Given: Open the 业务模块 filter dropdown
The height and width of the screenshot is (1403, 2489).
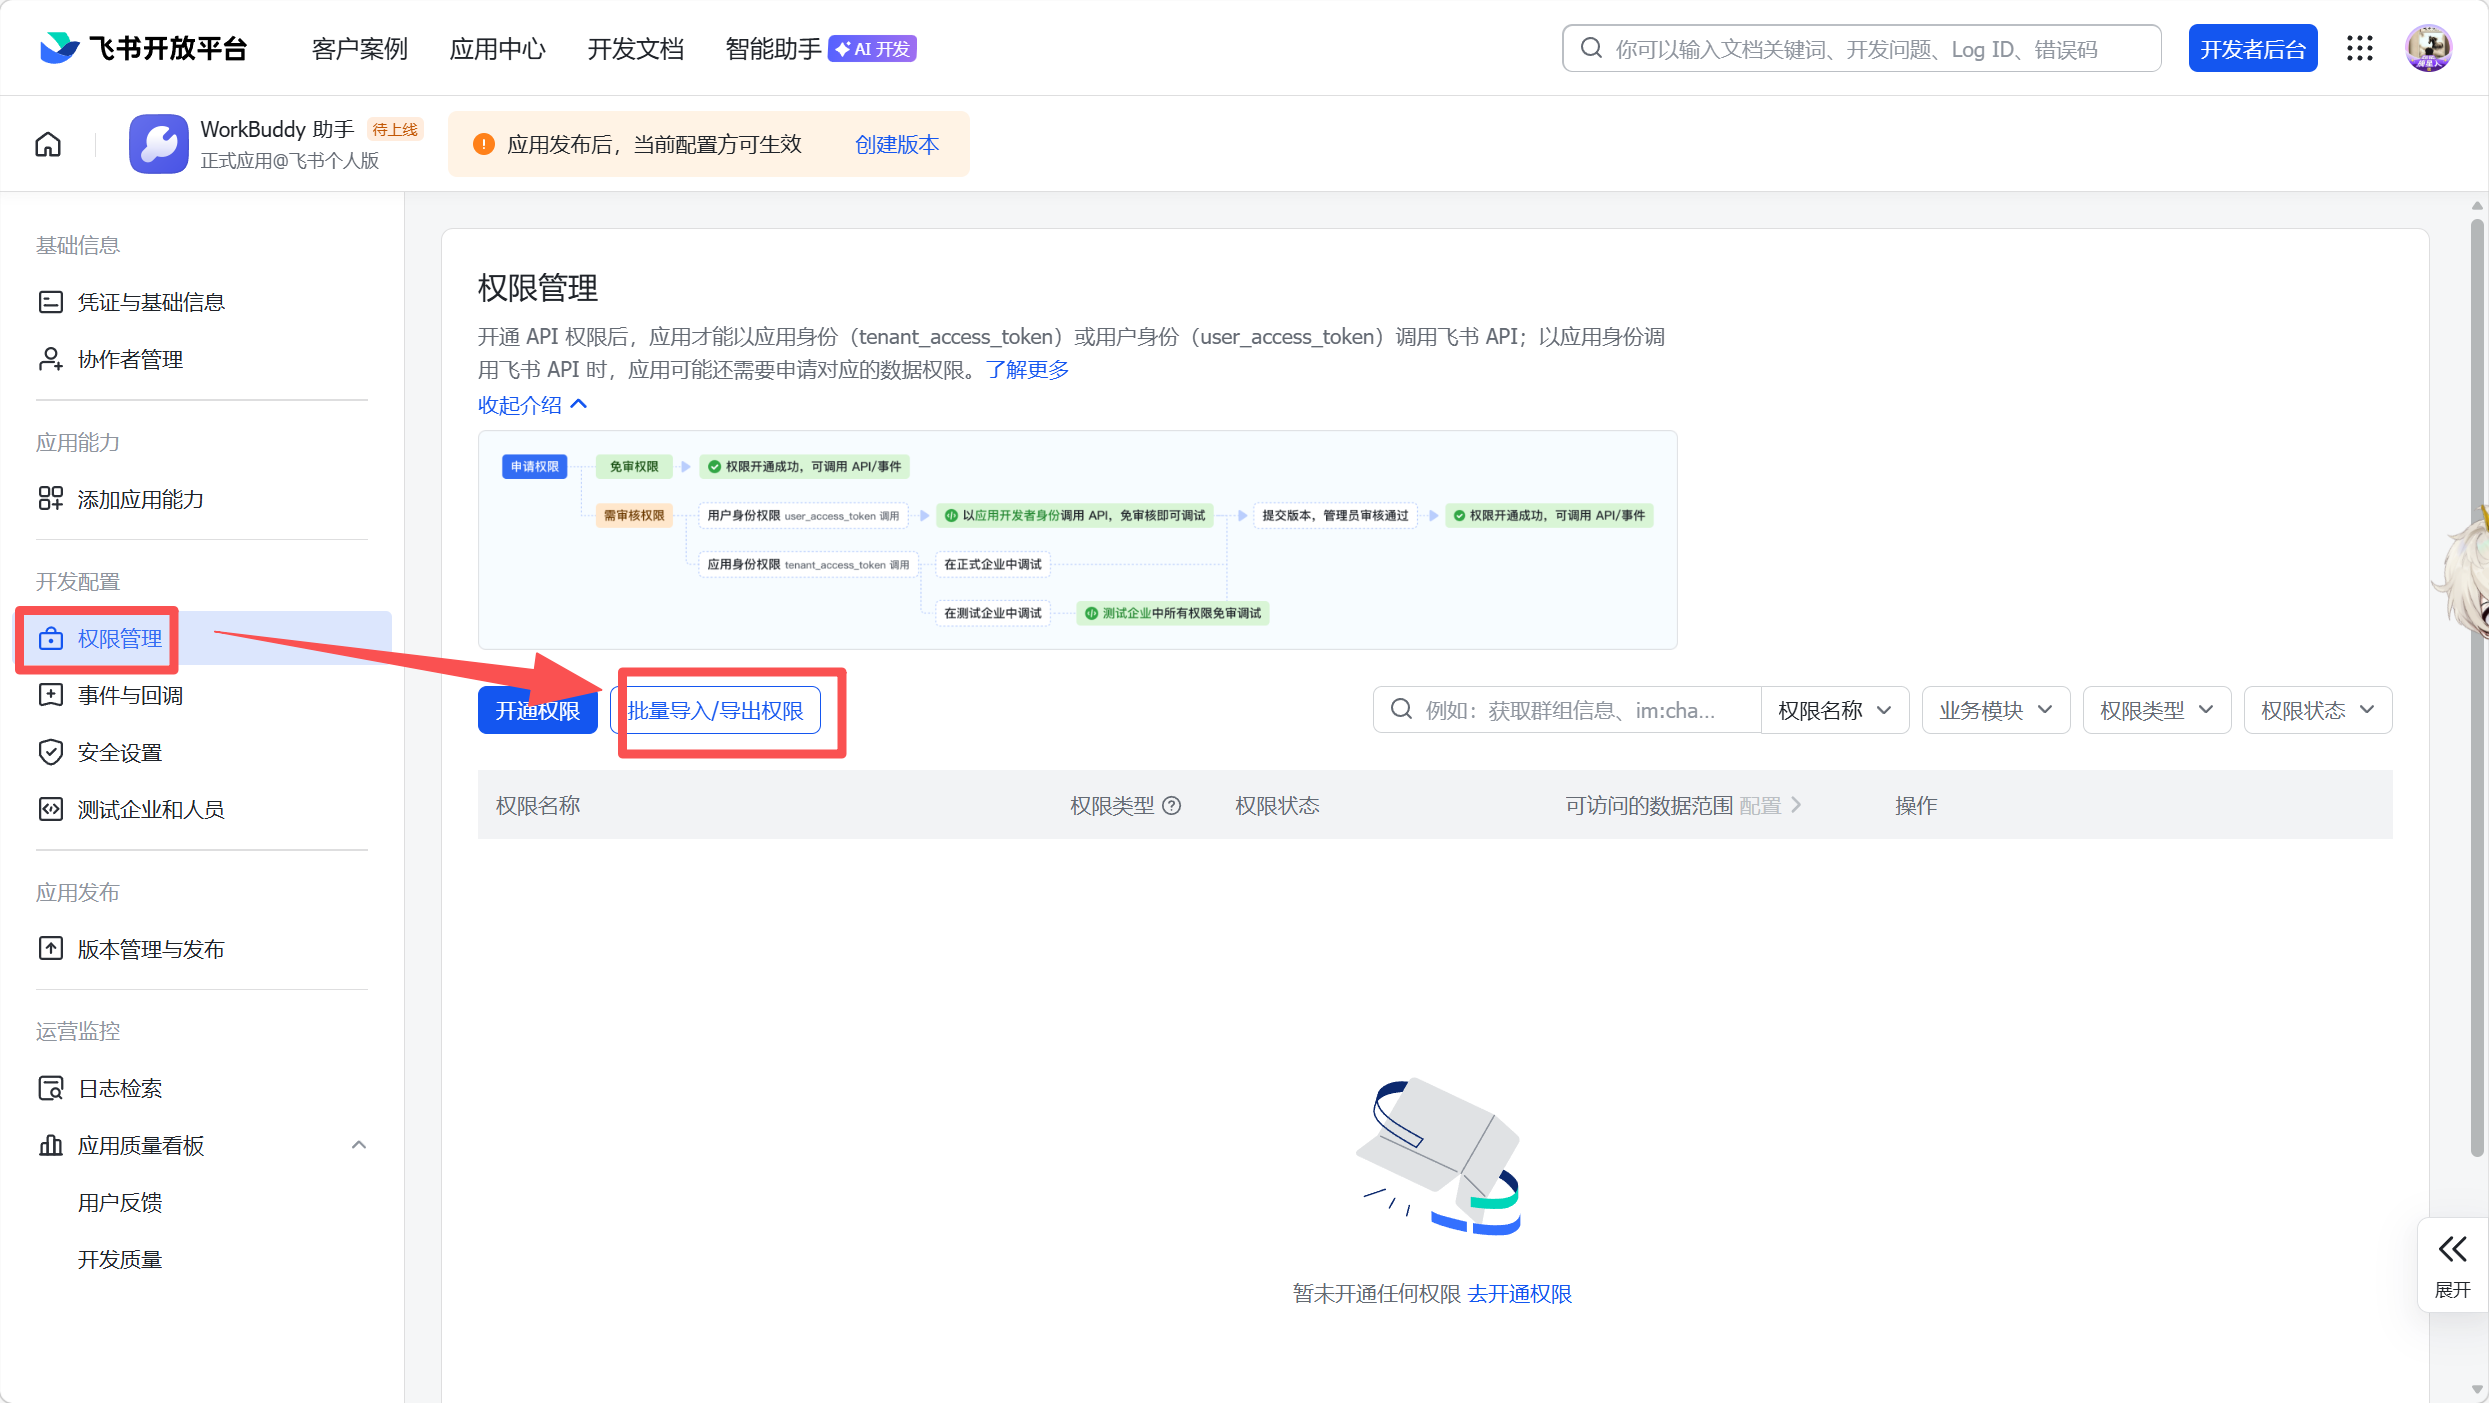Looking at the screenshot, I should [x=1995, y=710].
